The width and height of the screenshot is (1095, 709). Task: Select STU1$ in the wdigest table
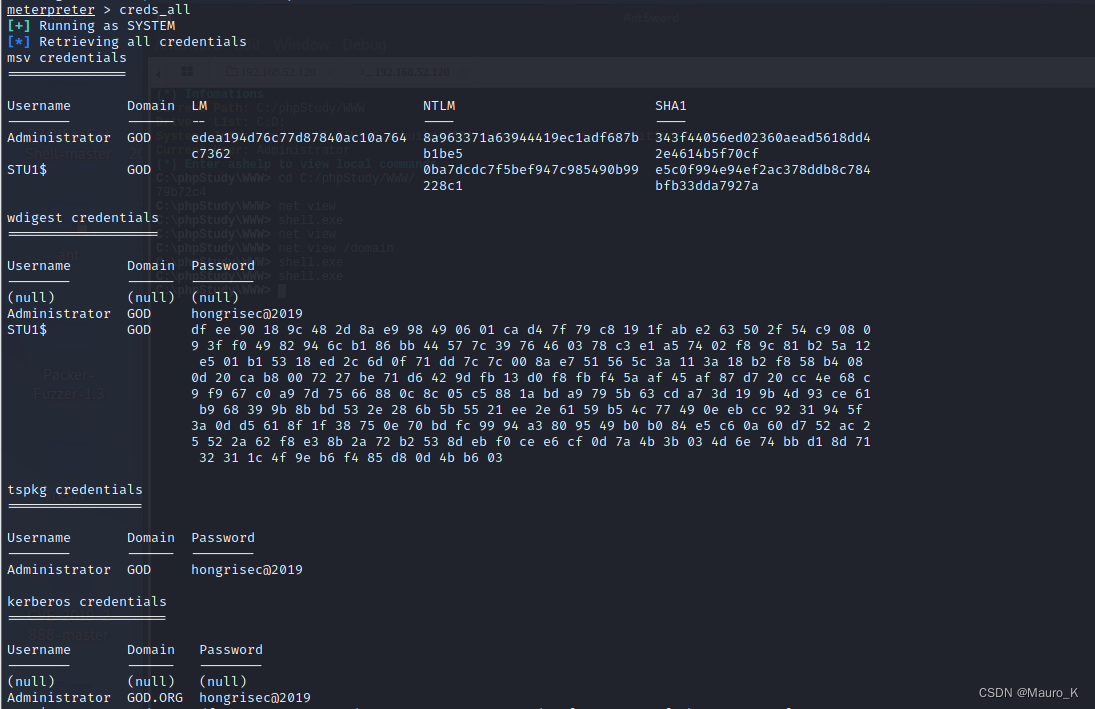[x=27, y=330]
